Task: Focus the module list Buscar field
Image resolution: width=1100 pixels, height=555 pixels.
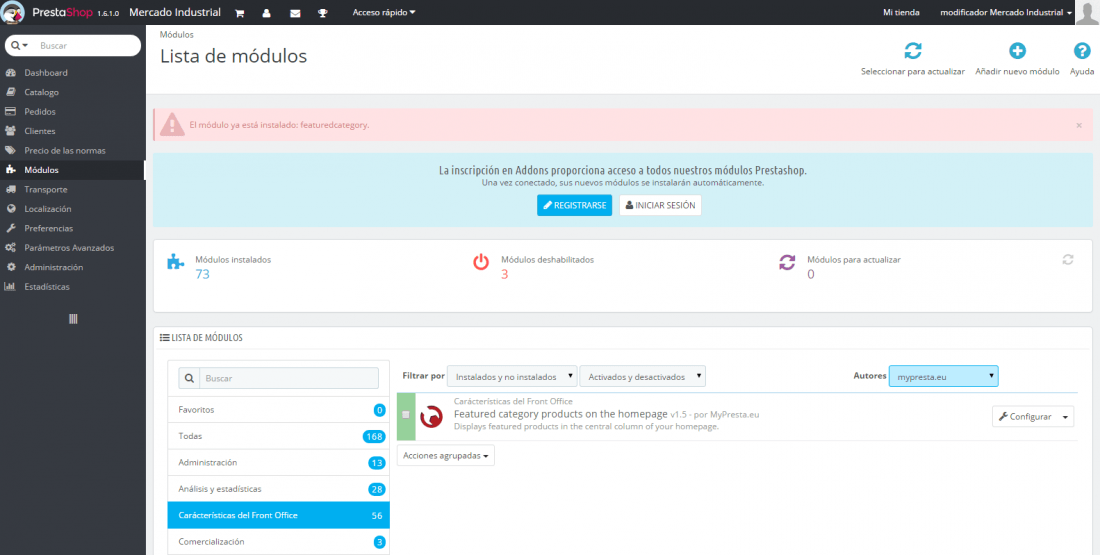Action: (289, 377)
